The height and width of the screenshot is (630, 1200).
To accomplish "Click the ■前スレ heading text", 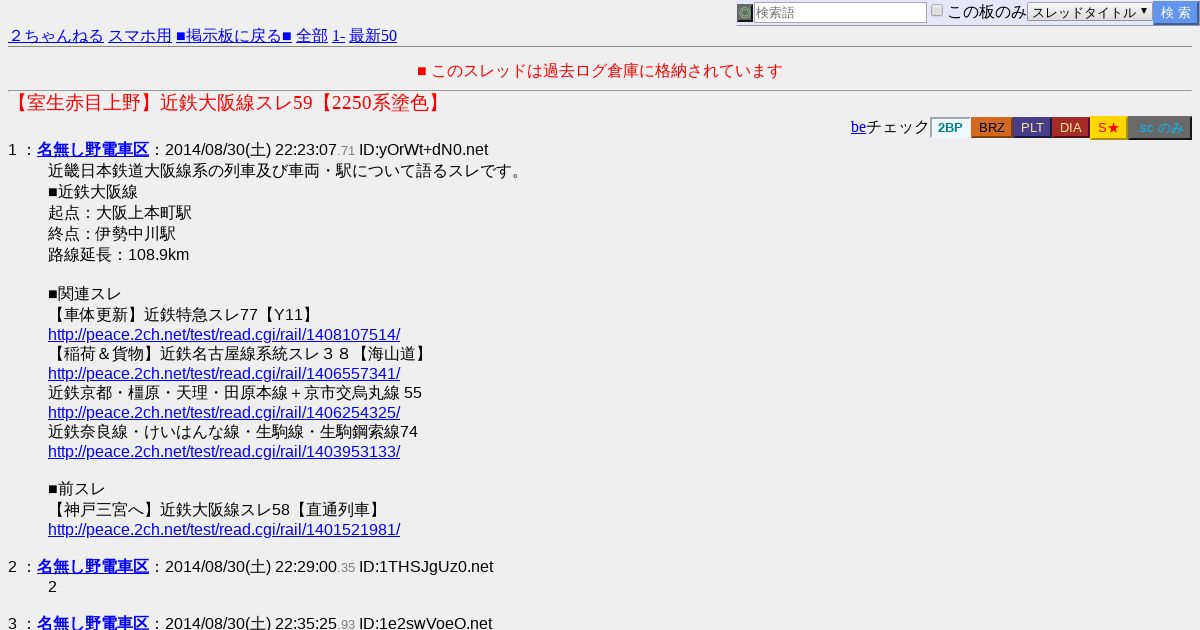I will tap(77, 489).
